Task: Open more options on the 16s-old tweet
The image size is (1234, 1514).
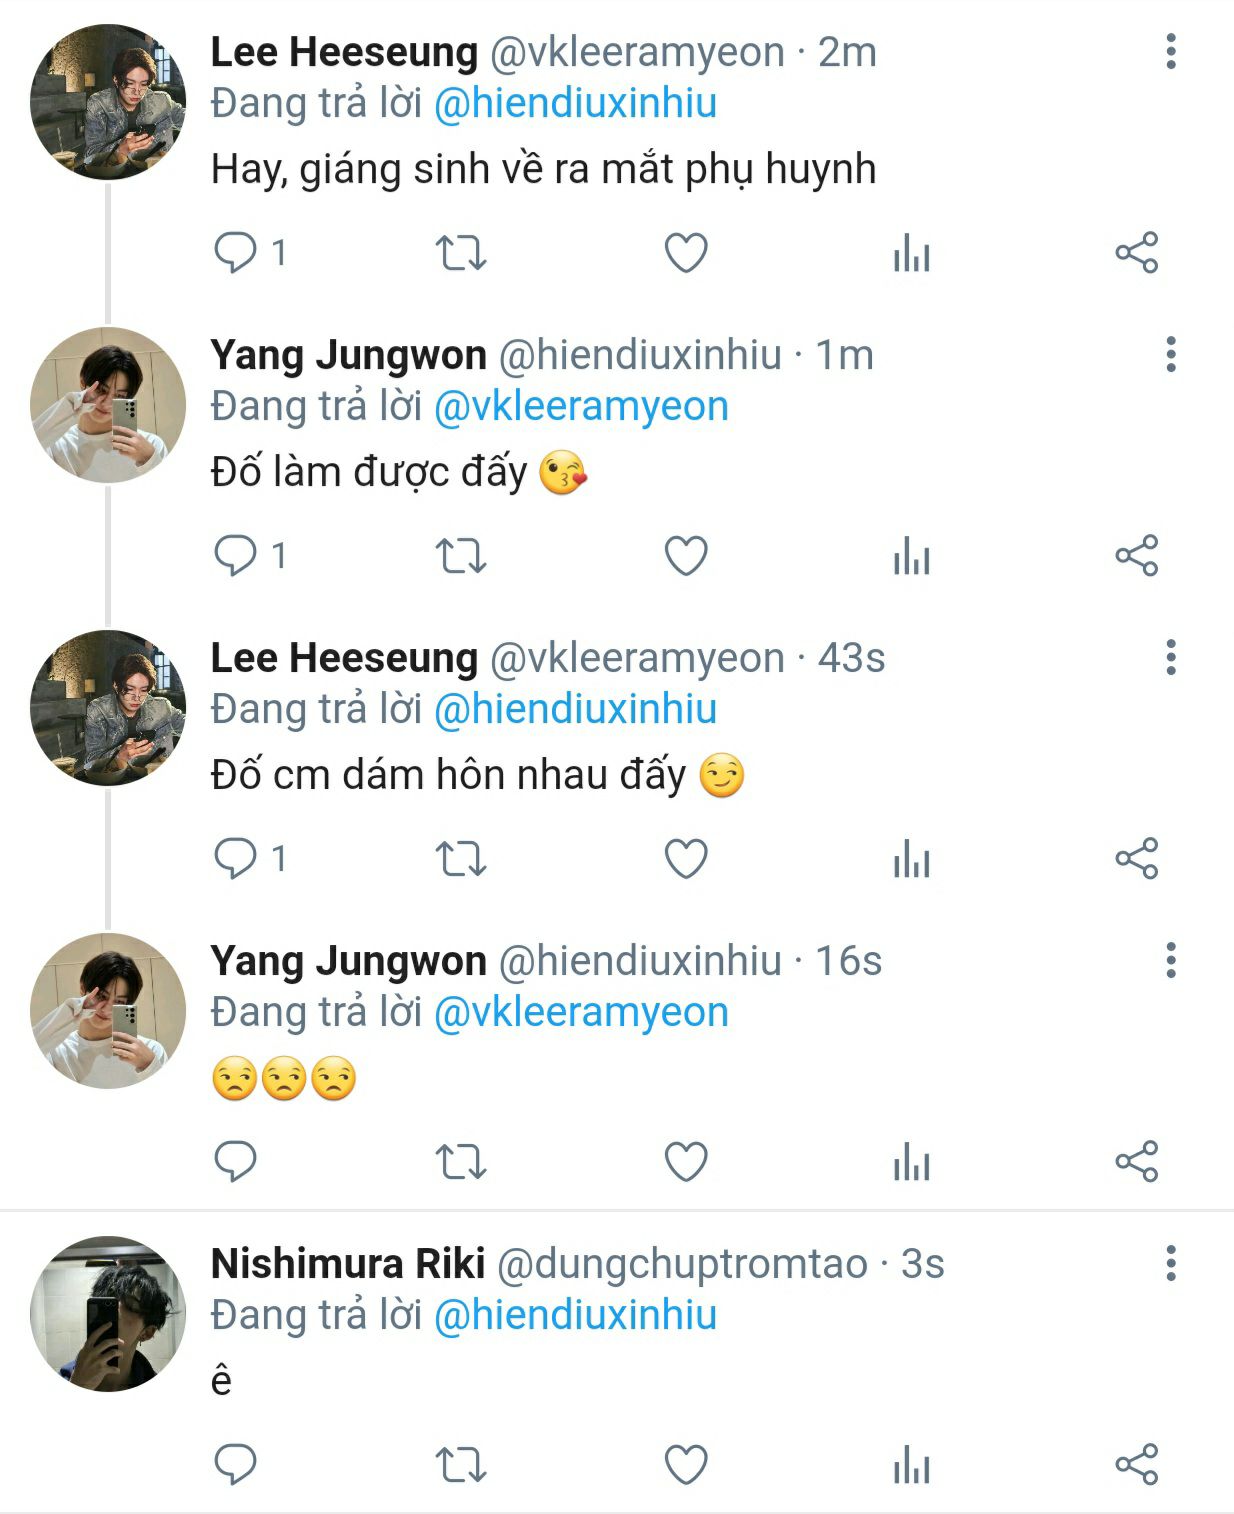Action: point(1170,960)
